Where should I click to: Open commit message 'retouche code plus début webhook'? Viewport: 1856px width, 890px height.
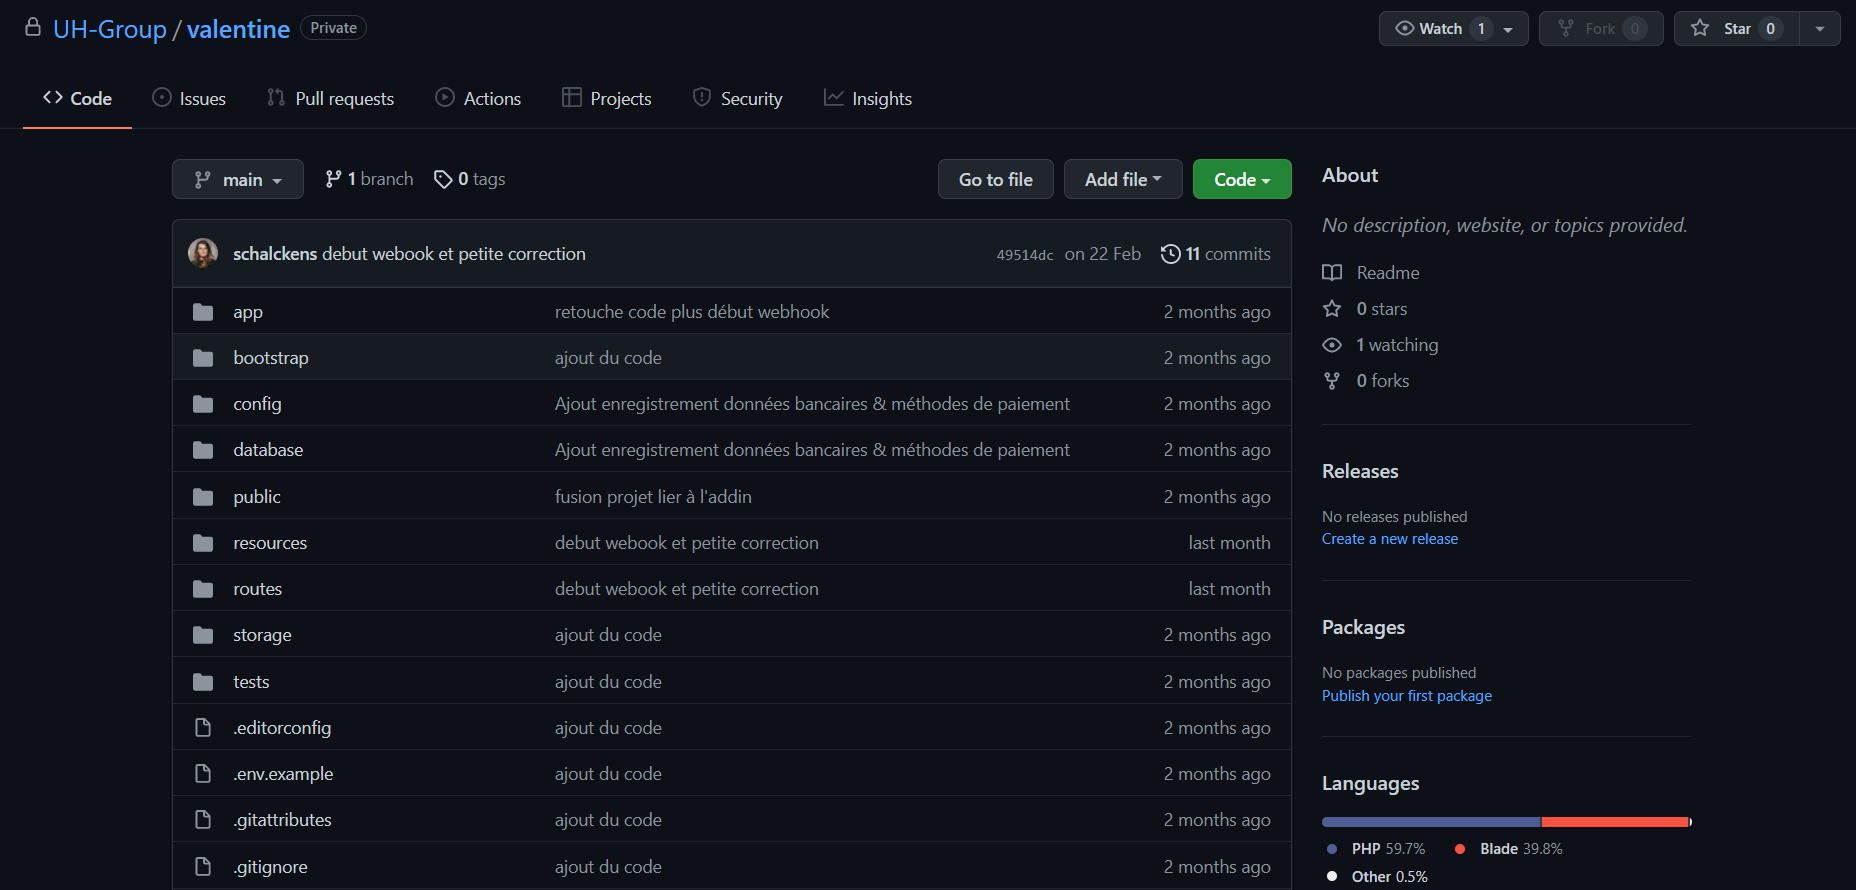[692, 312]
